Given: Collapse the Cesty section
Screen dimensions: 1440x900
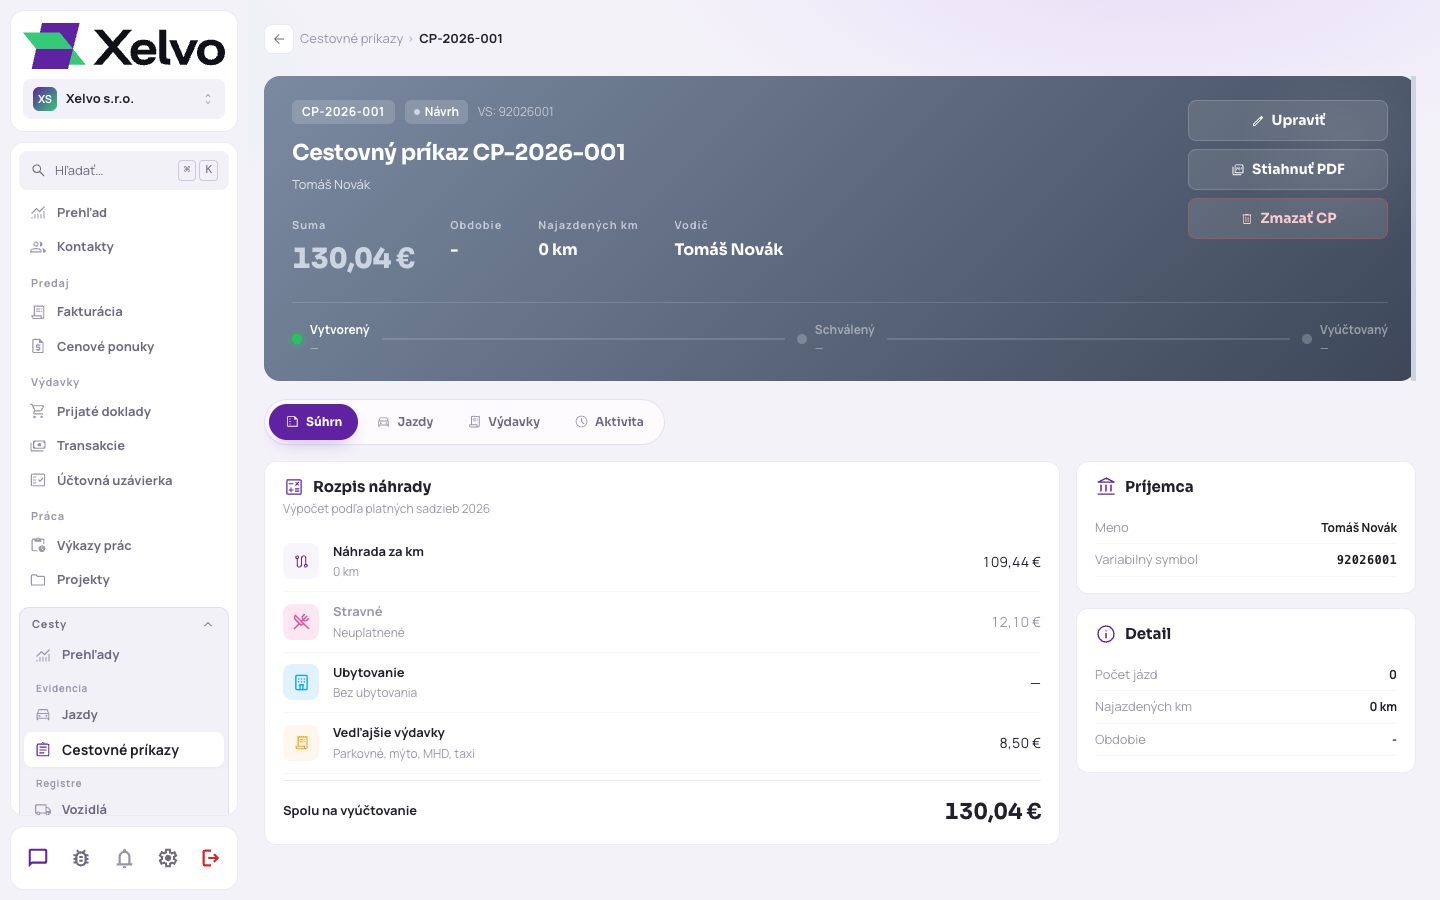Looking at the screenshot, I should (x=124, y=624).
